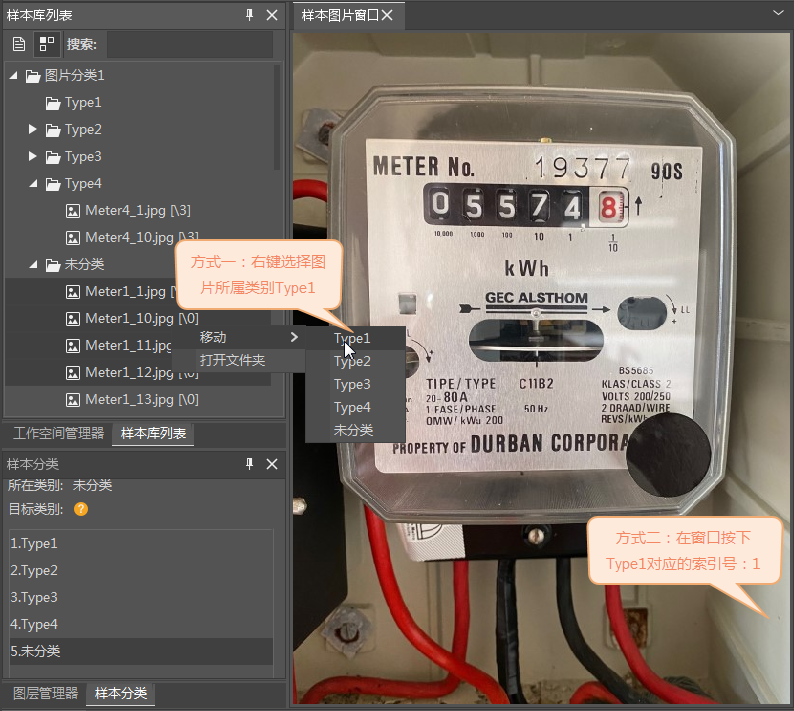
Task: Collapse the Type4 folder node
Action: click(x=33, y=184)
